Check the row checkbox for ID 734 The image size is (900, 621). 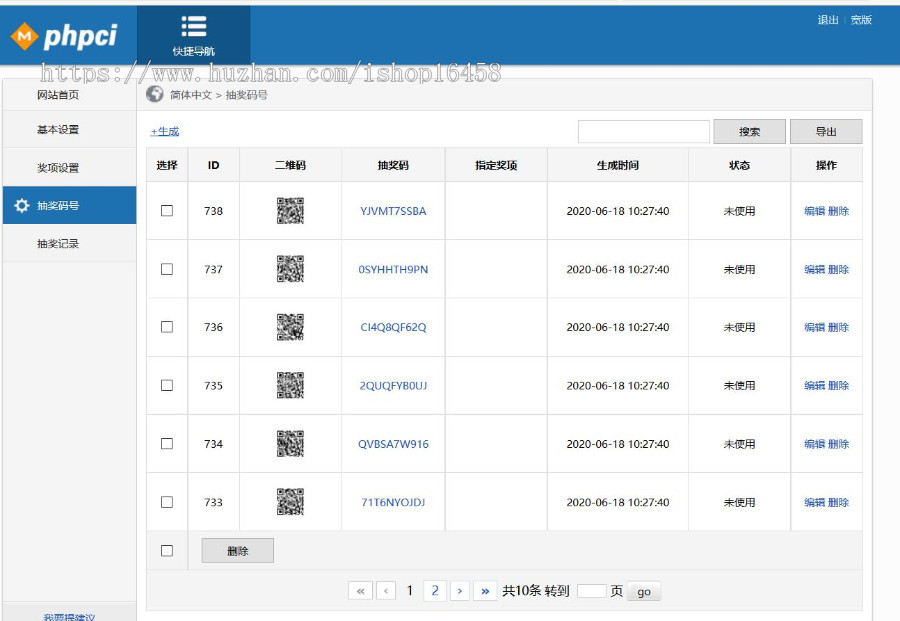point(166,443)
